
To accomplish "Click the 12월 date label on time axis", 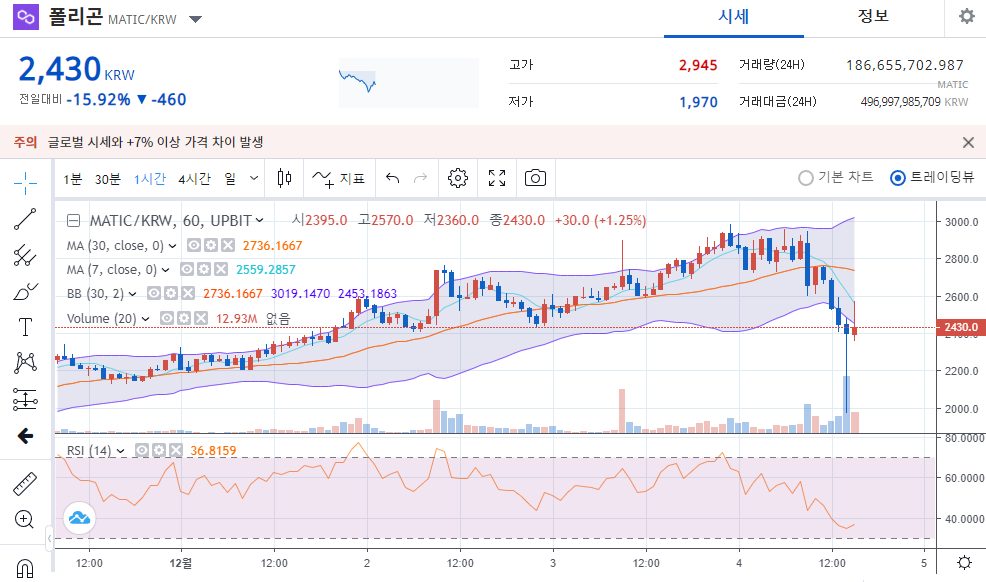I will click(x=180, y=563).
